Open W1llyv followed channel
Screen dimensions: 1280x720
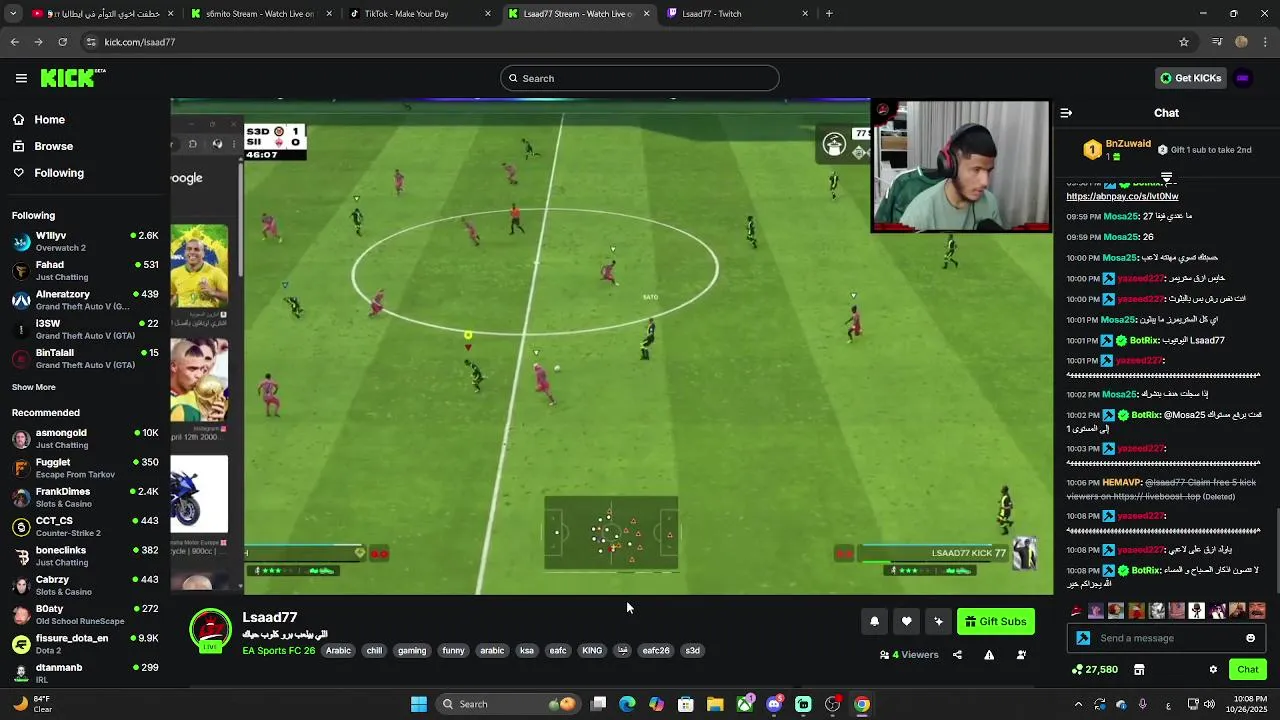pos(85,241)
